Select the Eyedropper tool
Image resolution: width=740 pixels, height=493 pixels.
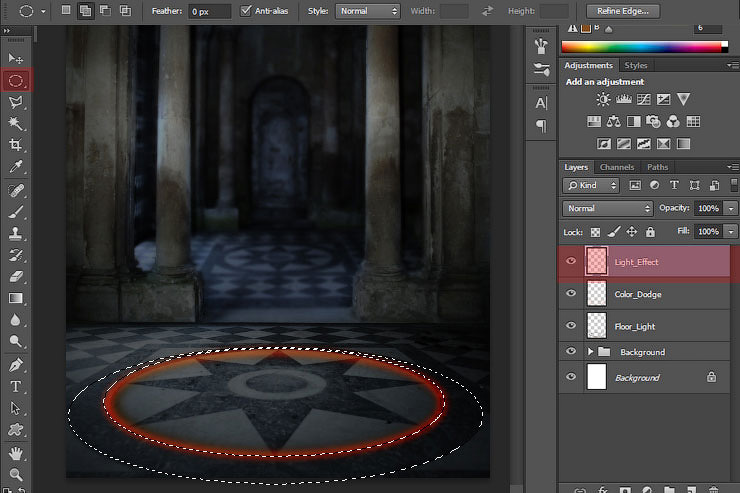(16, 167)
